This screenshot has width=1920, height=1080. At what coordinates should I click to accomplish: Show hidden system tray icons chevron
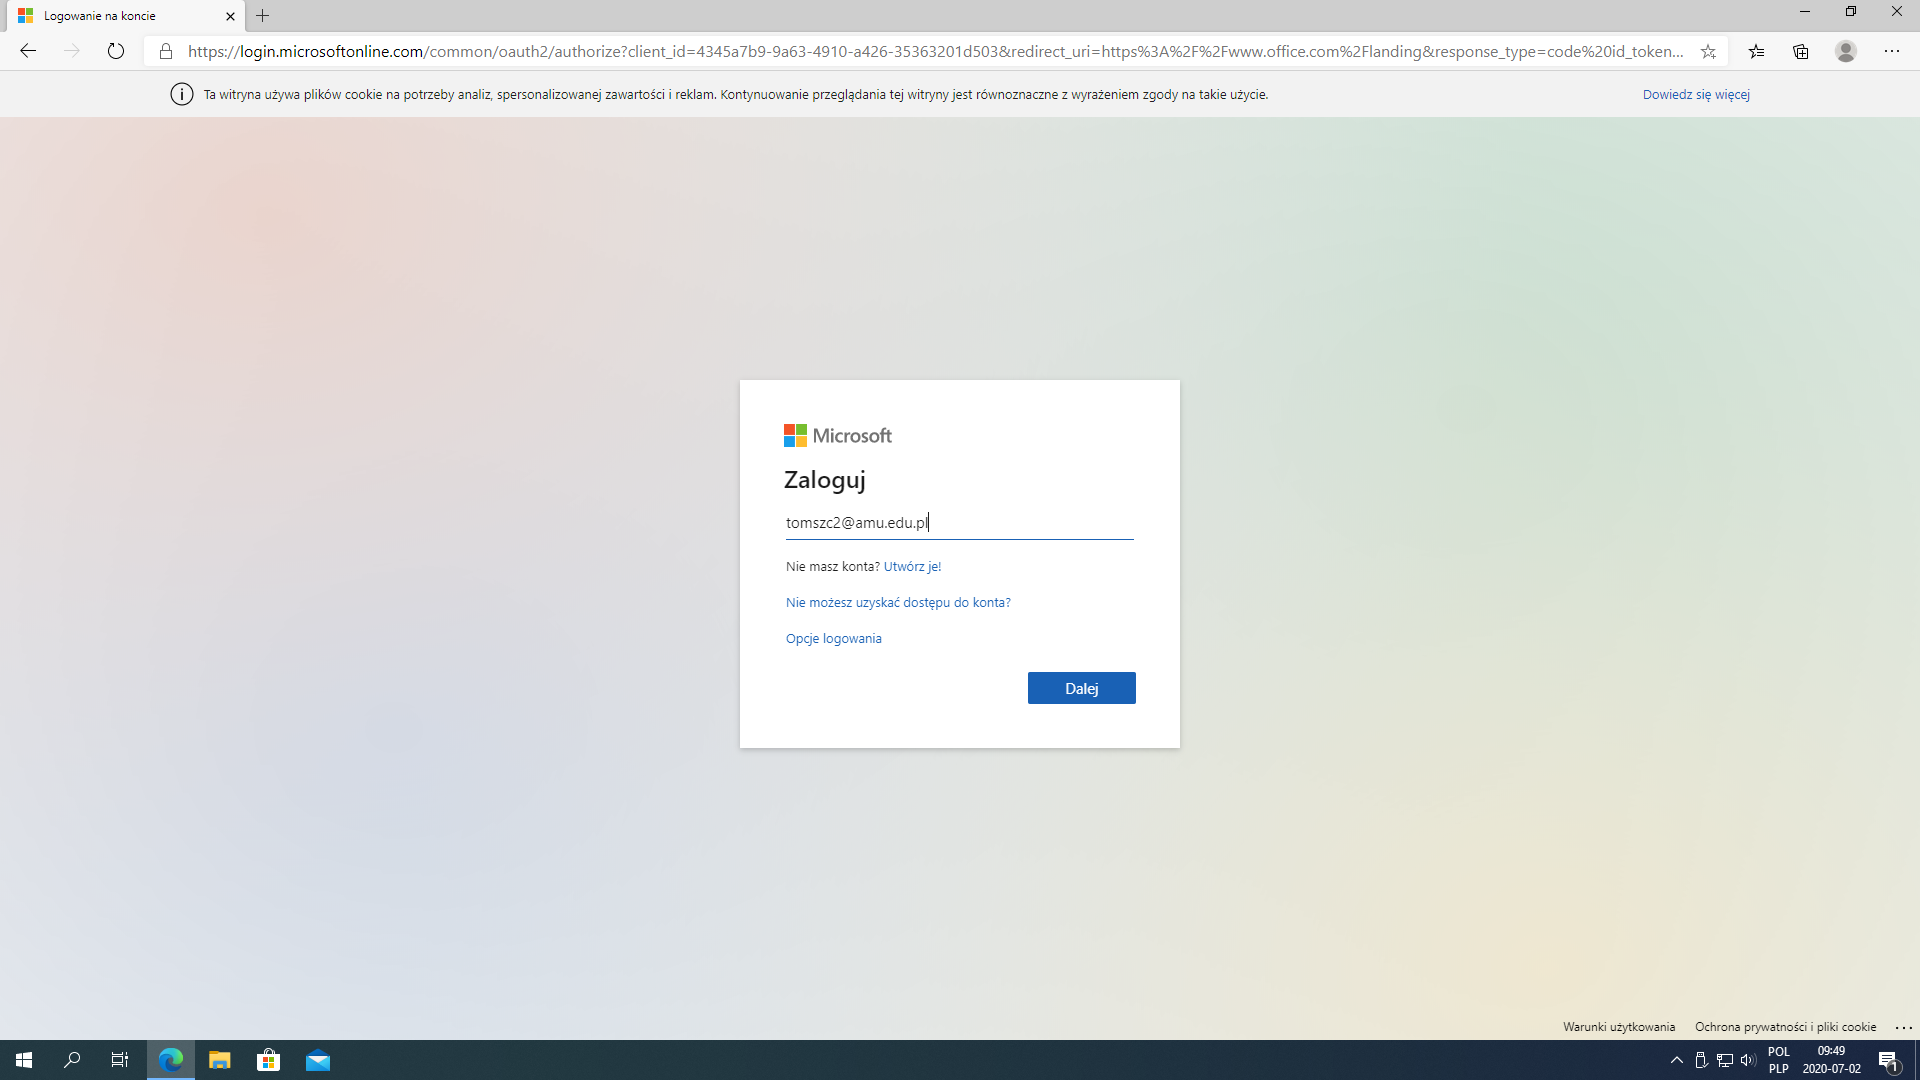[1677, 1060]
